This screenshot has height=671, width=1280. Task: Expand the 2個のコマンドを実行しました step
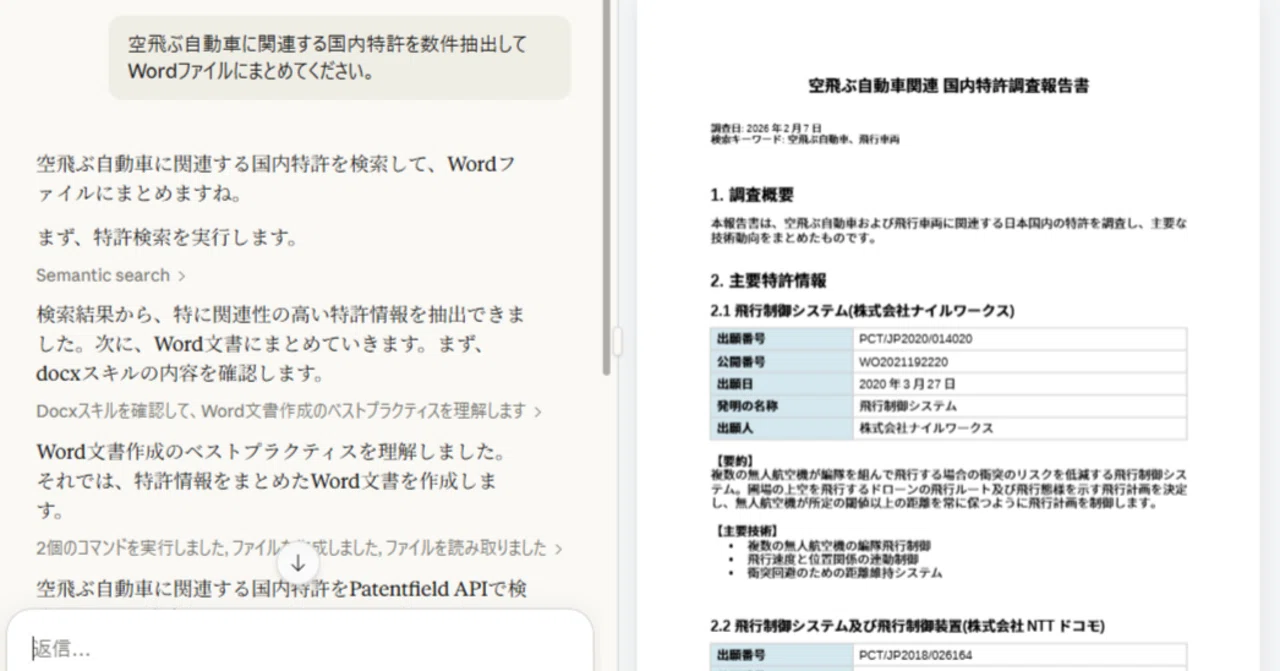click(299, 548)
